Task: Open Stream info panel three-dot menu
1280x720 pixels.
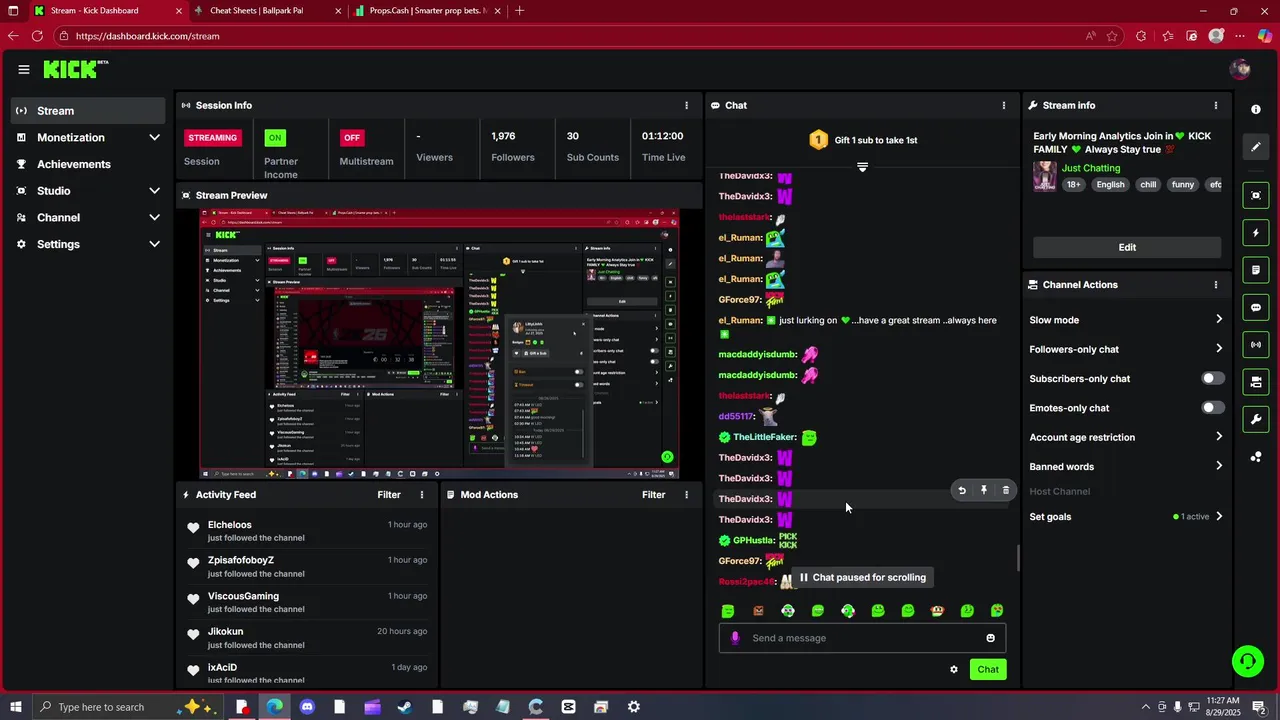Action: pyautogui.click(x=1216, y=105)
